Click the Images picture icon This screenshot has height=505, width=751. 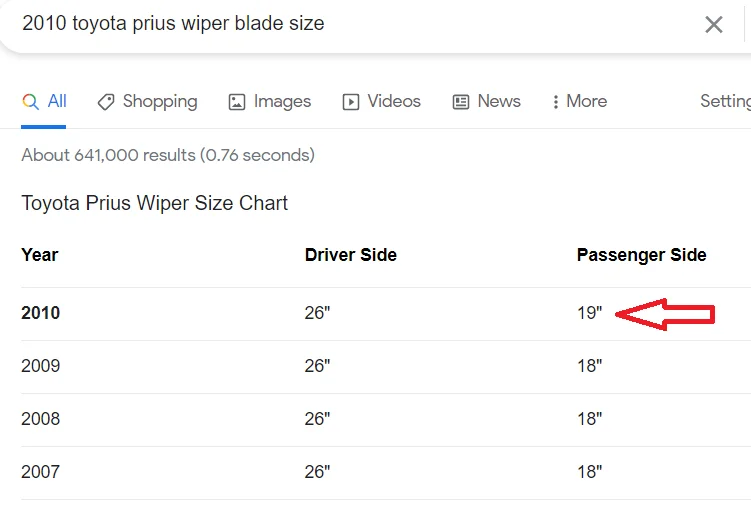pos(237,102)
